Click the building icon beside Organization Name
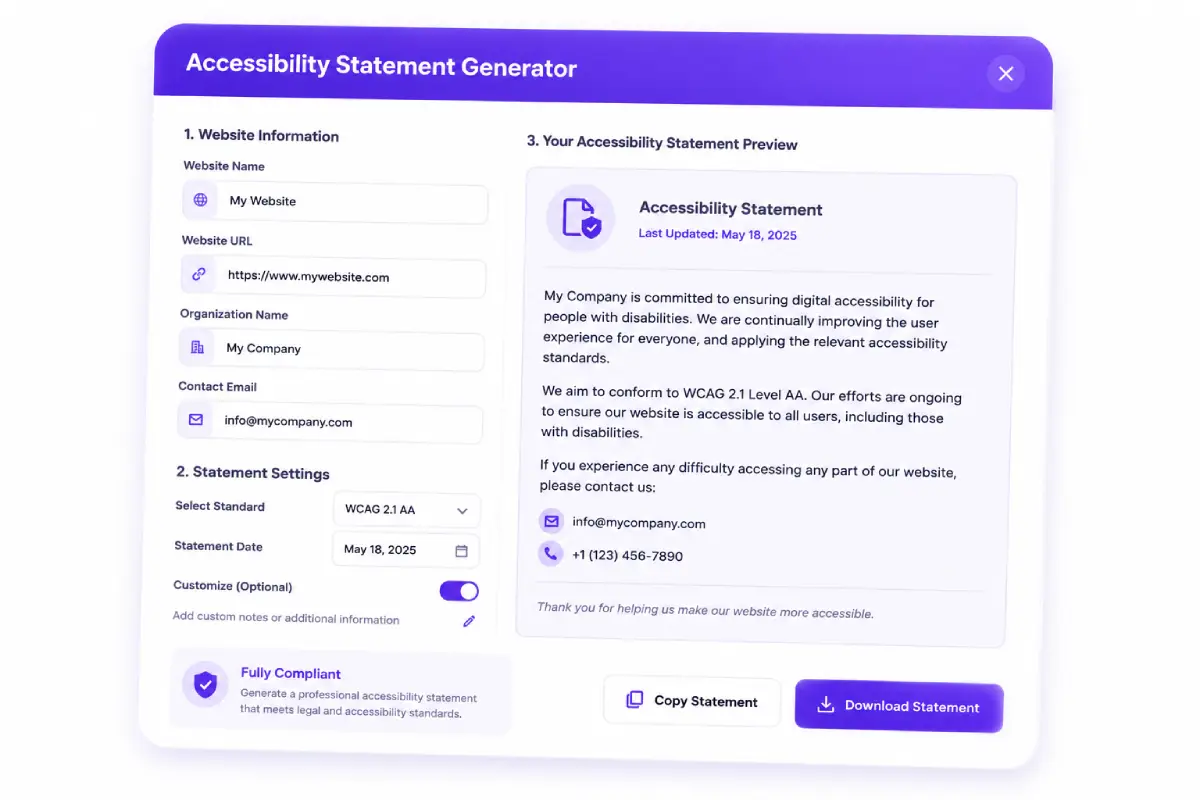The height and width of the screenshot is (800, 1200). point(197,347)
